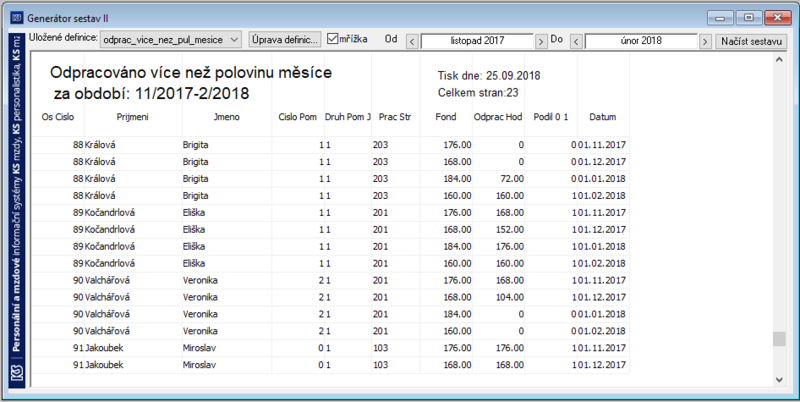
Task: Click the listopad 2017 start date field
Action: coord(477,41)
